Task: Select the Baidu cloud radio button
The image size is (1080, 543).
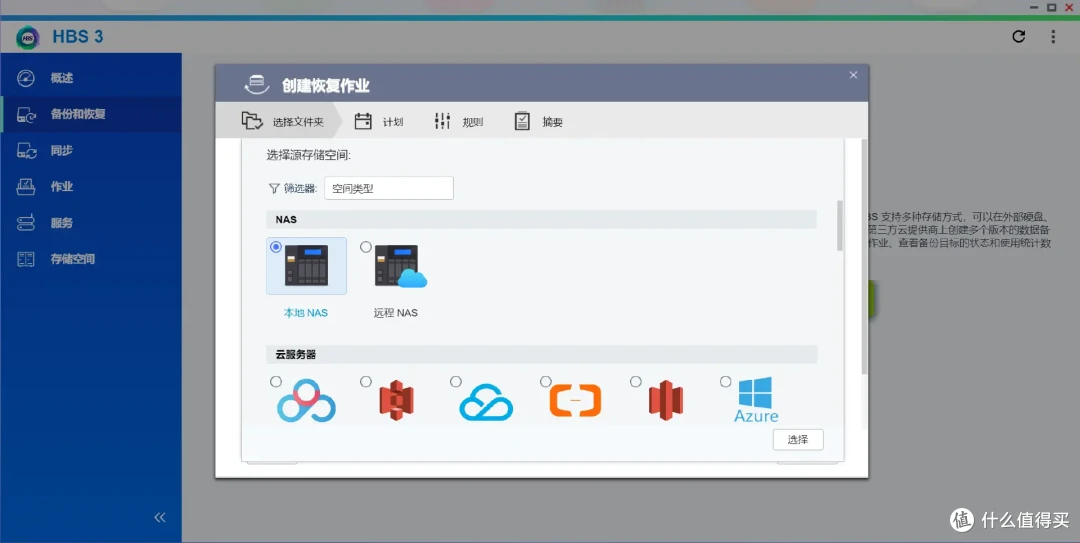Action: click(x=276, y=381)
